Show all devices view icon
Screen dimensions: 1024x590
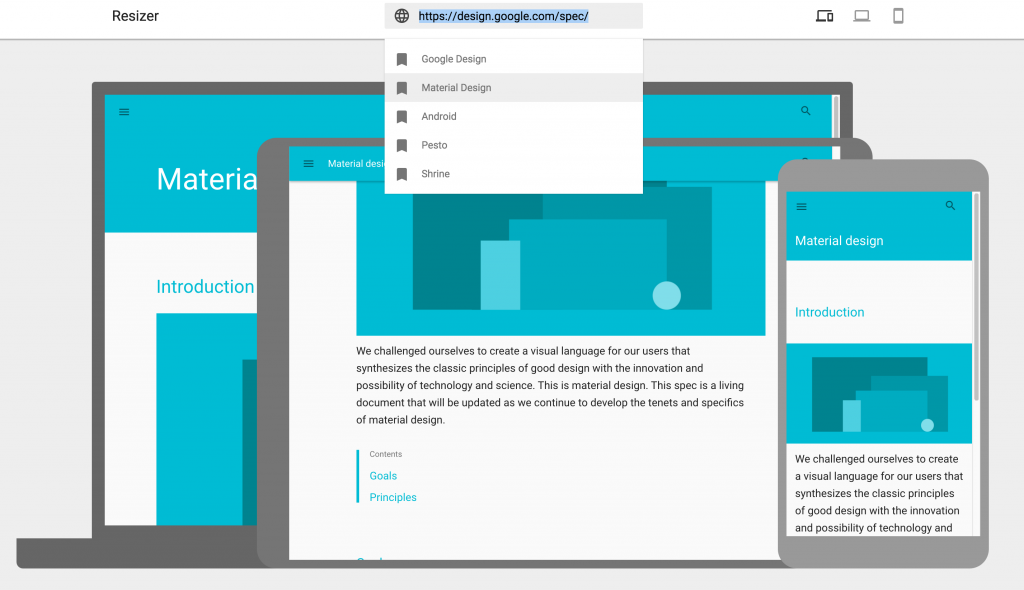(824, 16)
